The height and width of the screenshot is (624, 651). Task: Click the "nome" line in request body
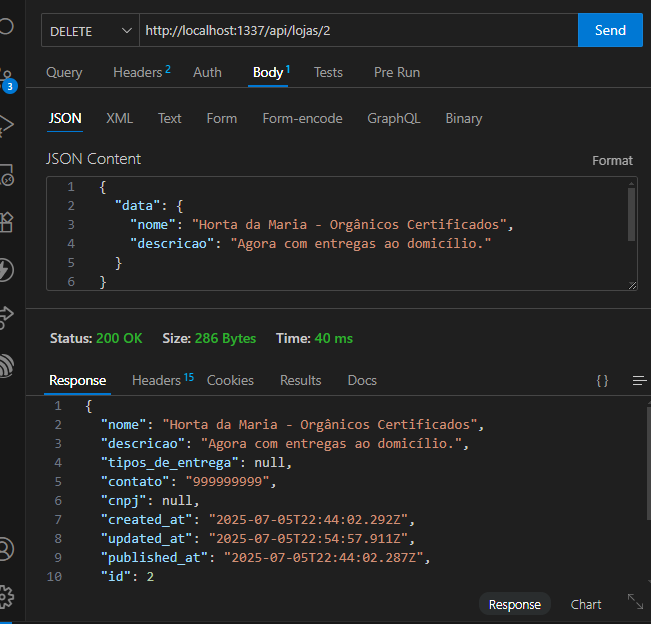[322, 225]
